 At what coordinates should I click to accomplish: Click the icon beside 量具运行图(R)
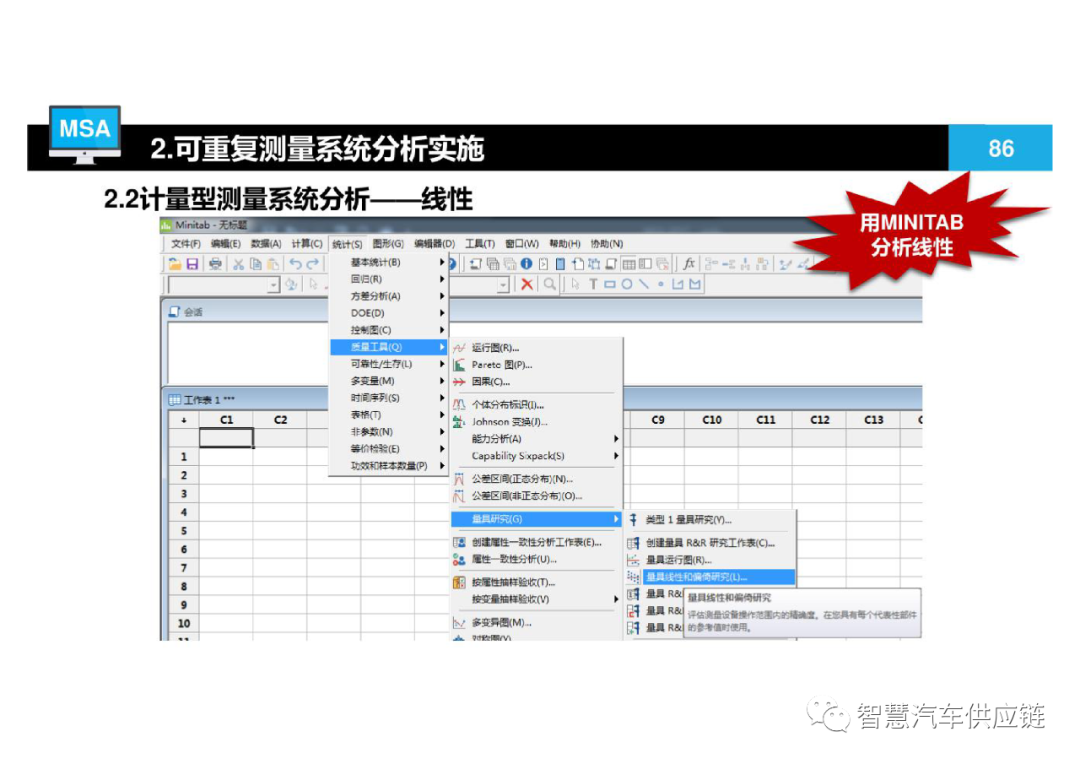click(x=634, y=560)
